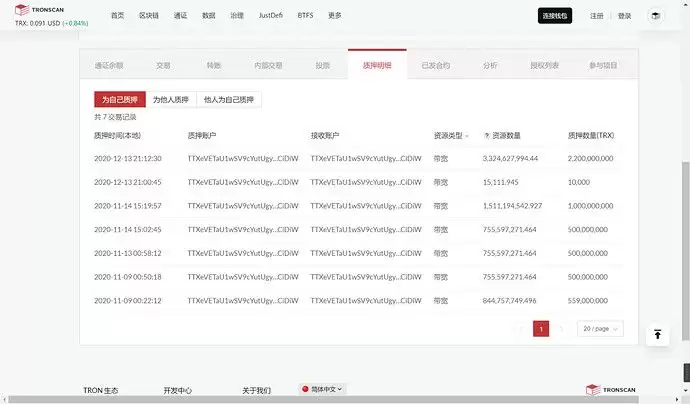The width and height of the screenshot is (690, 404).
Task: Click the TRONSCAN logo in the header
Action: 39,9
